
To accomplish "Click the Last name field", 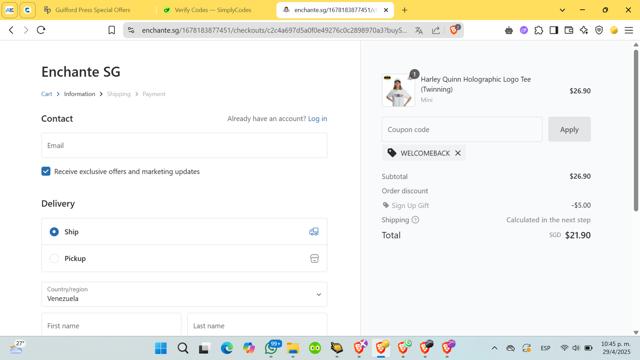I will pos(257,325).
